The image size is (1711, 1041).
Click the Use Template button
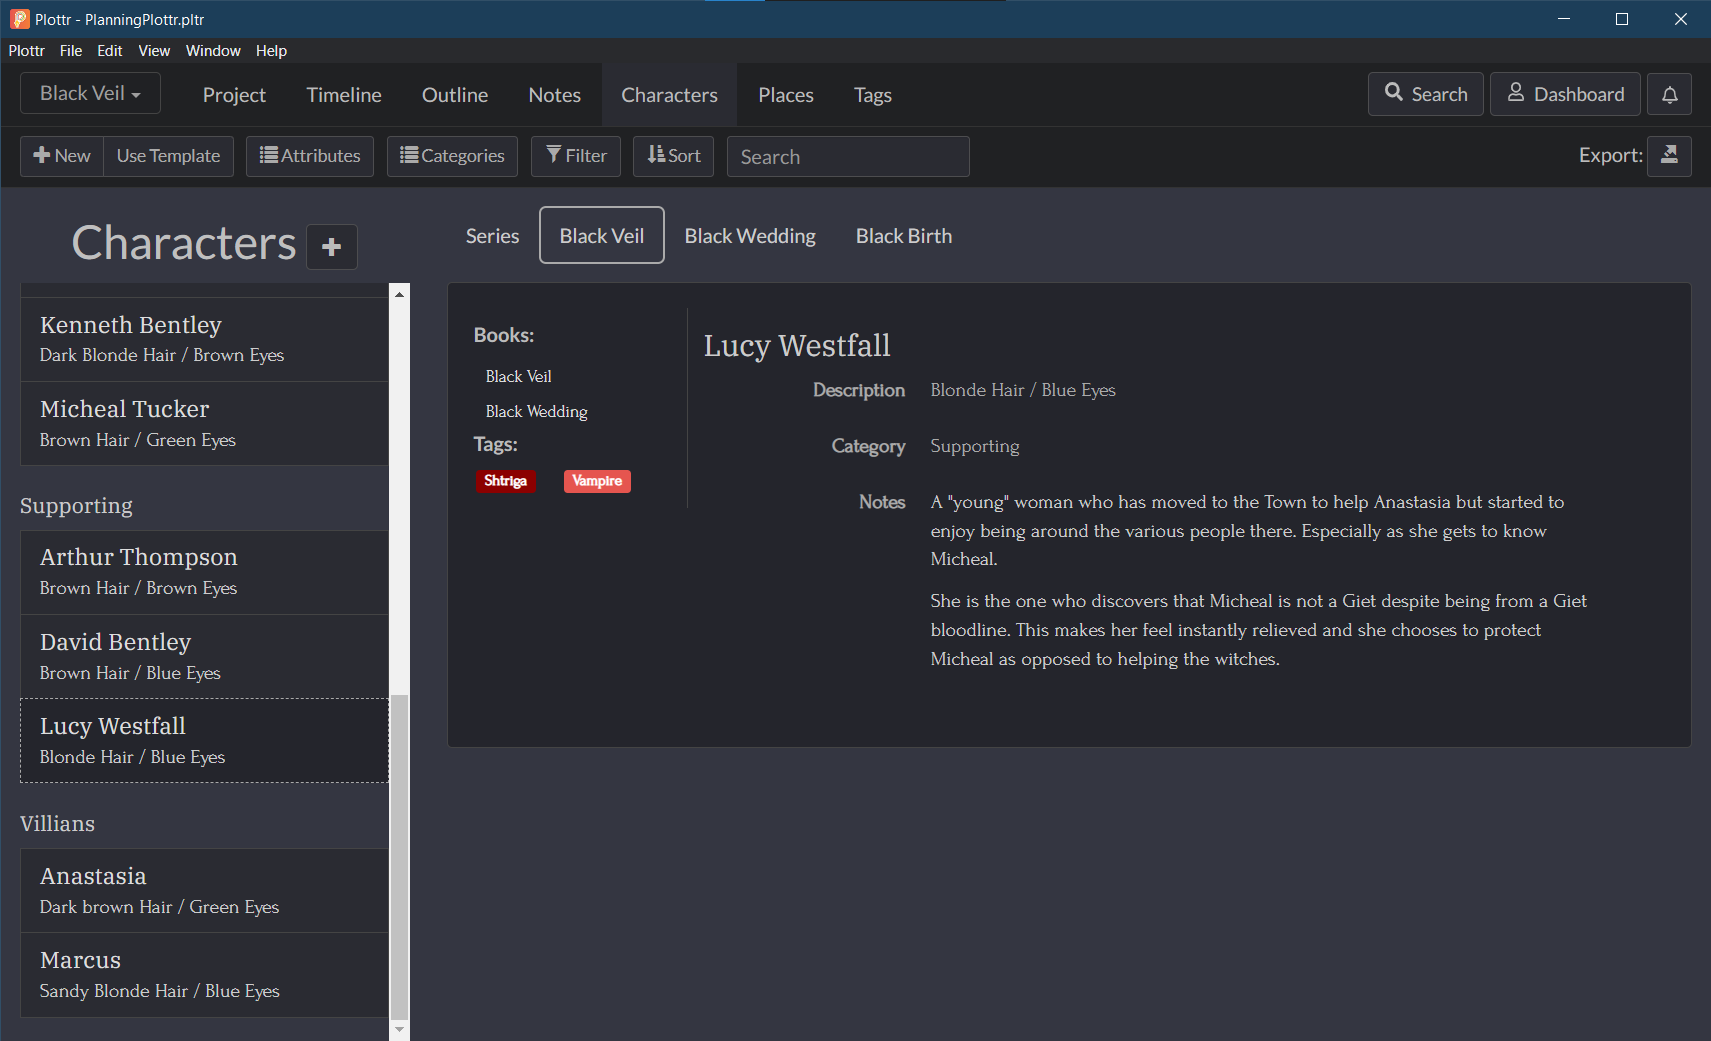[x=168, y=156]
